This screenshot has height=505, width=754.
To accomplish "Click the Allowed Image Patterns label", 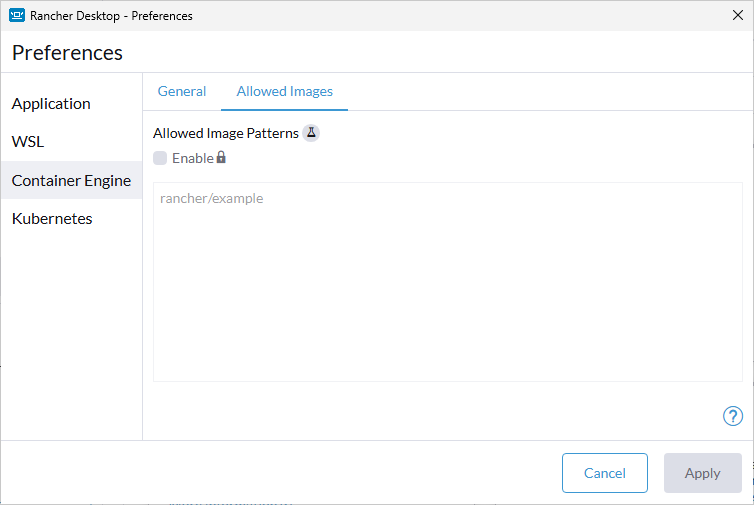I will point(225,133).
